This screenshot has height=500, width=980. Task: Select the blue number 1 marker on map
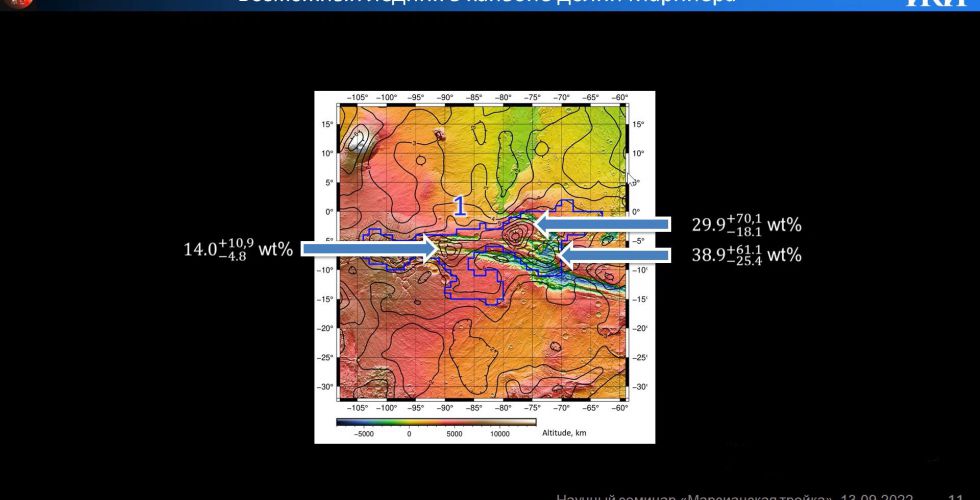coord(459,207)
